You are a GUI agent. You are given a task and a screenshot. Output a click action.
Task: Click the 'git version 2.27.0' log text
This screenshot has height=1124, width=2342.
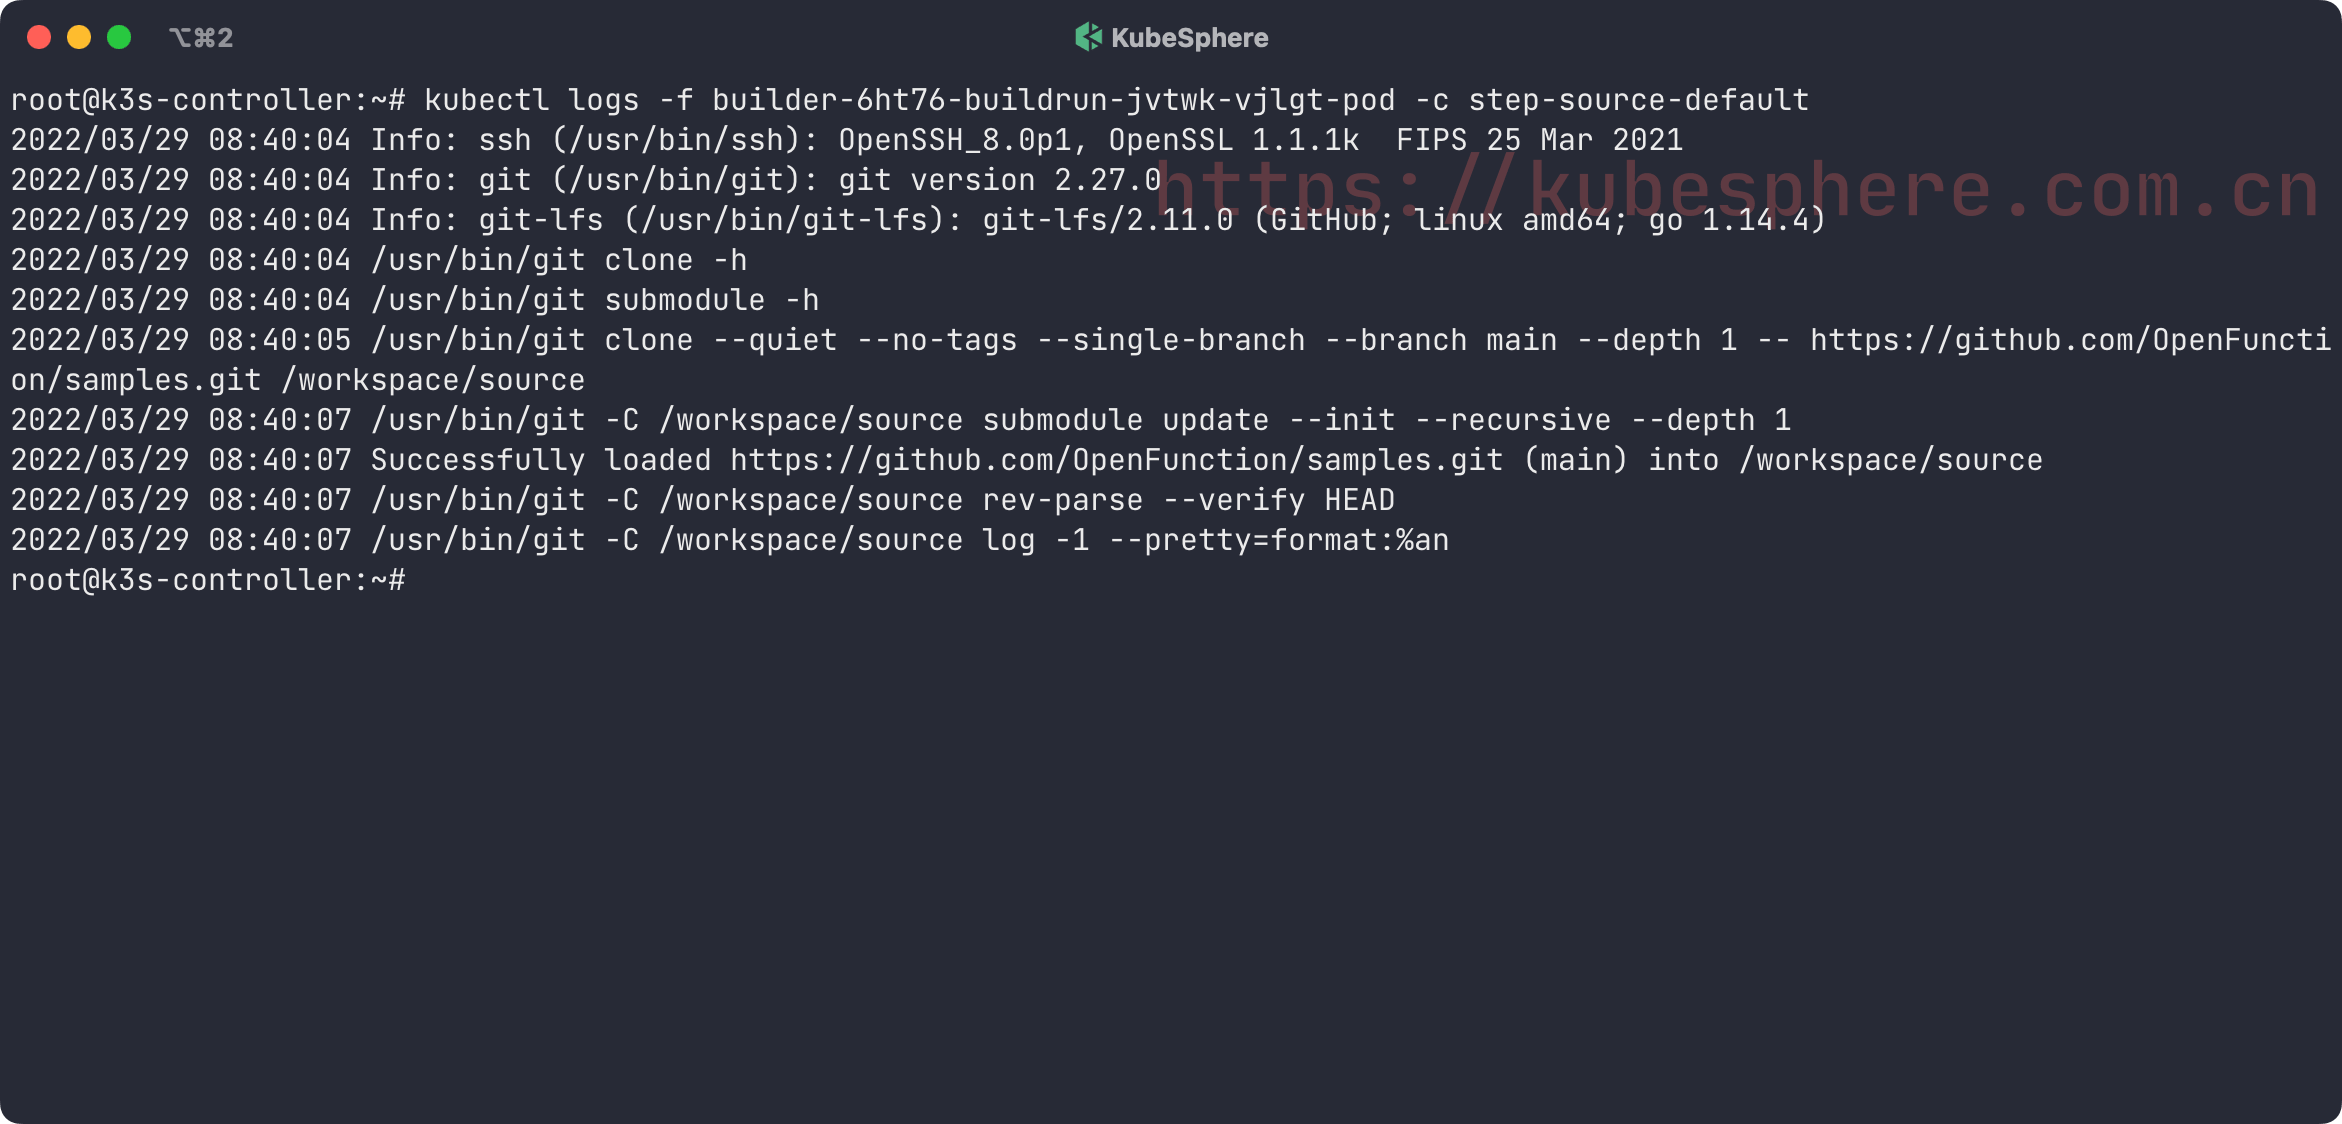click(999, 180)
